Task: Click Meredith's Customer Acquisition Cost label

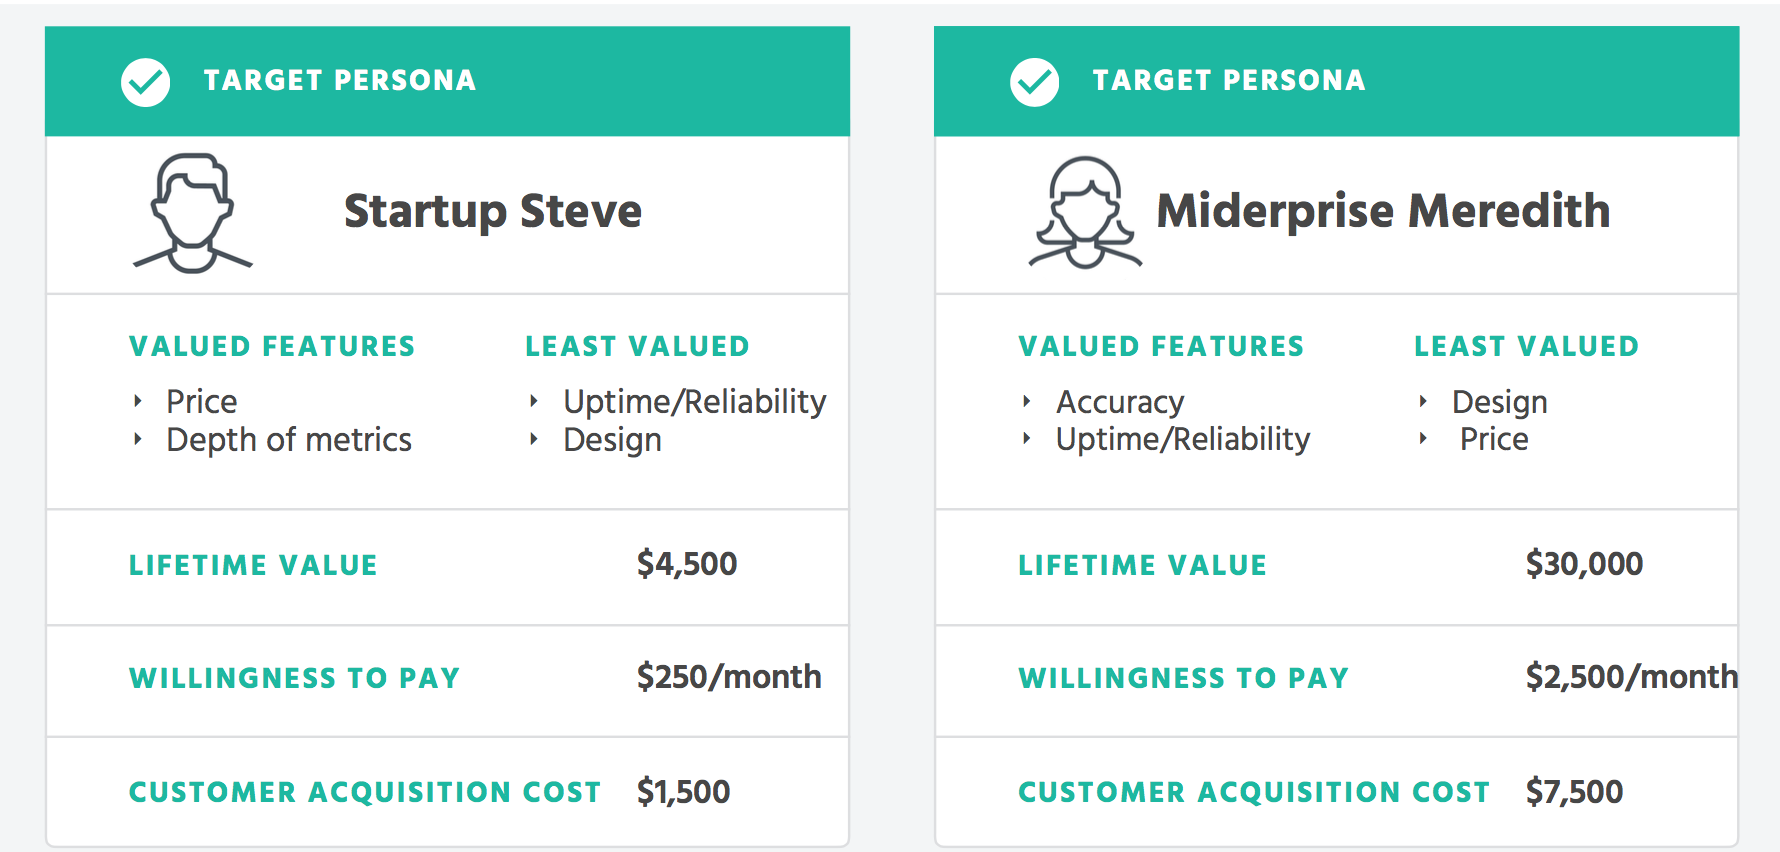Action: tap(1254, 792)
